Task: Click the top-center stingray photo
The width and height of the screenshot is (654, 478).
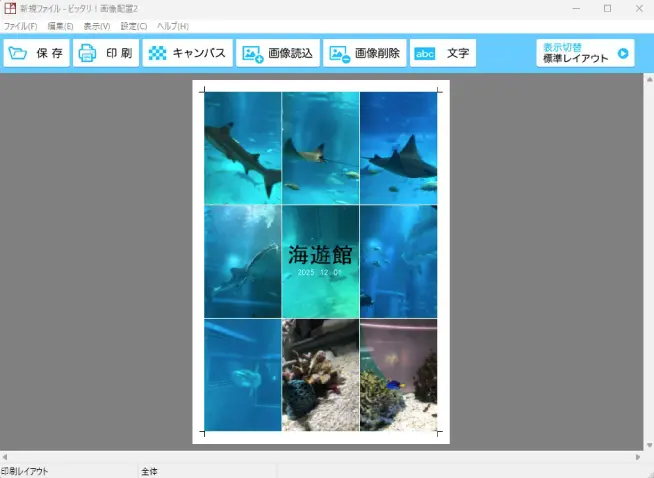Action: 320,148
